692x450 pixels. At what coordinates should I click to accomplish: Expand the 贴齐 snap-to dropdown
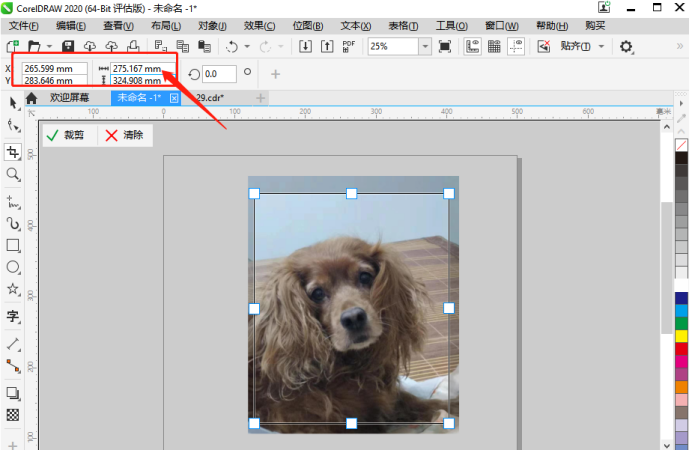(600, 47)
